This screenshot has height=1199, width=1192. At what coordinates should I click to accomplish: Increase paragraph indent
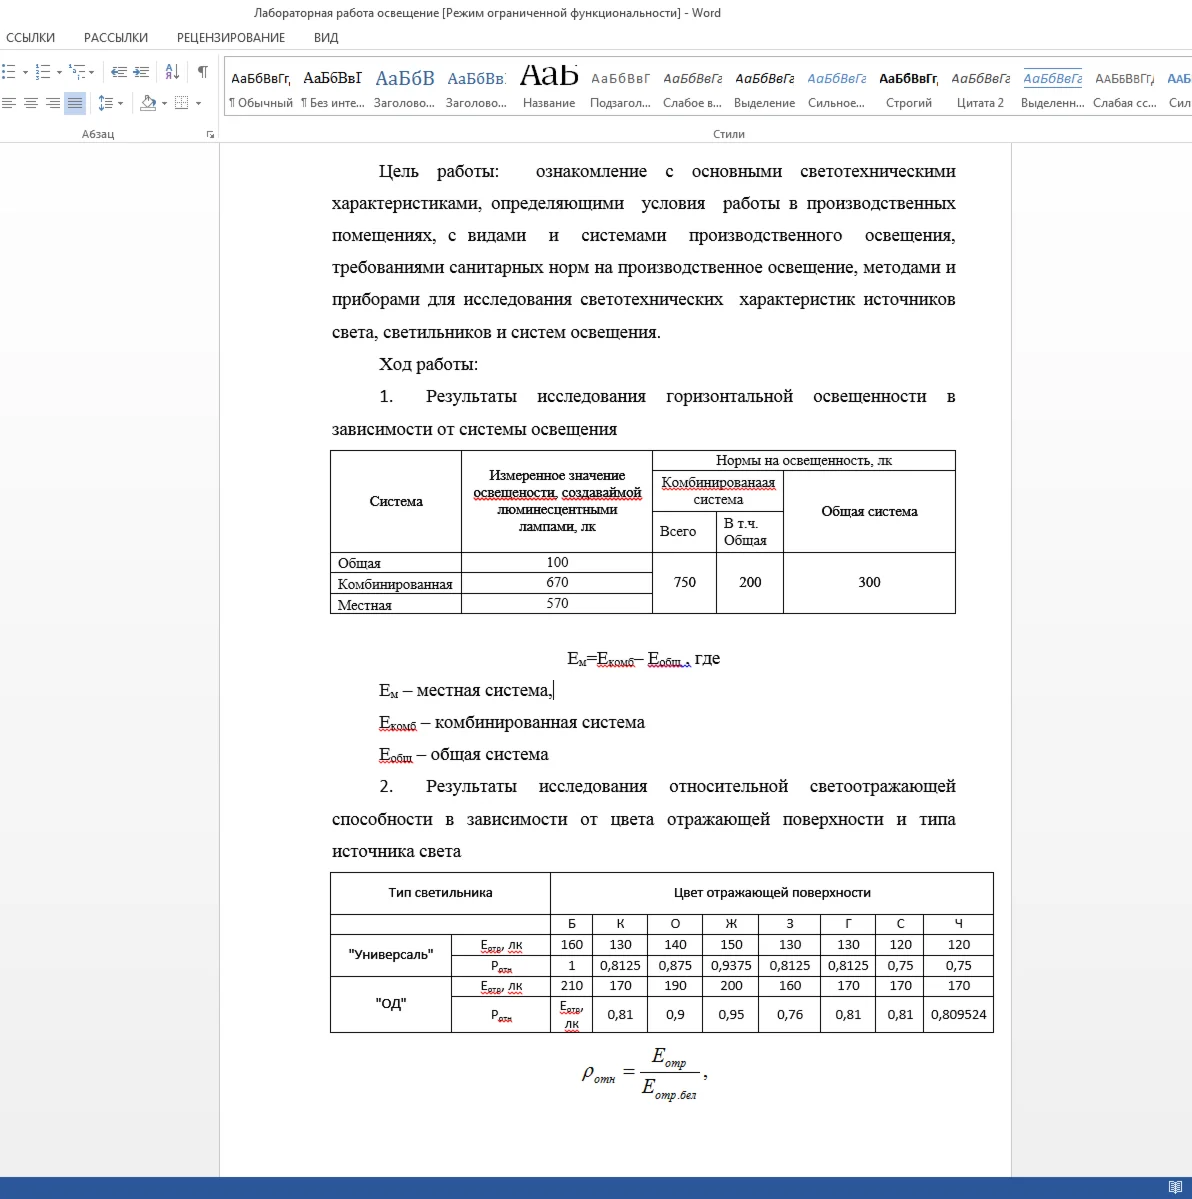141,72
